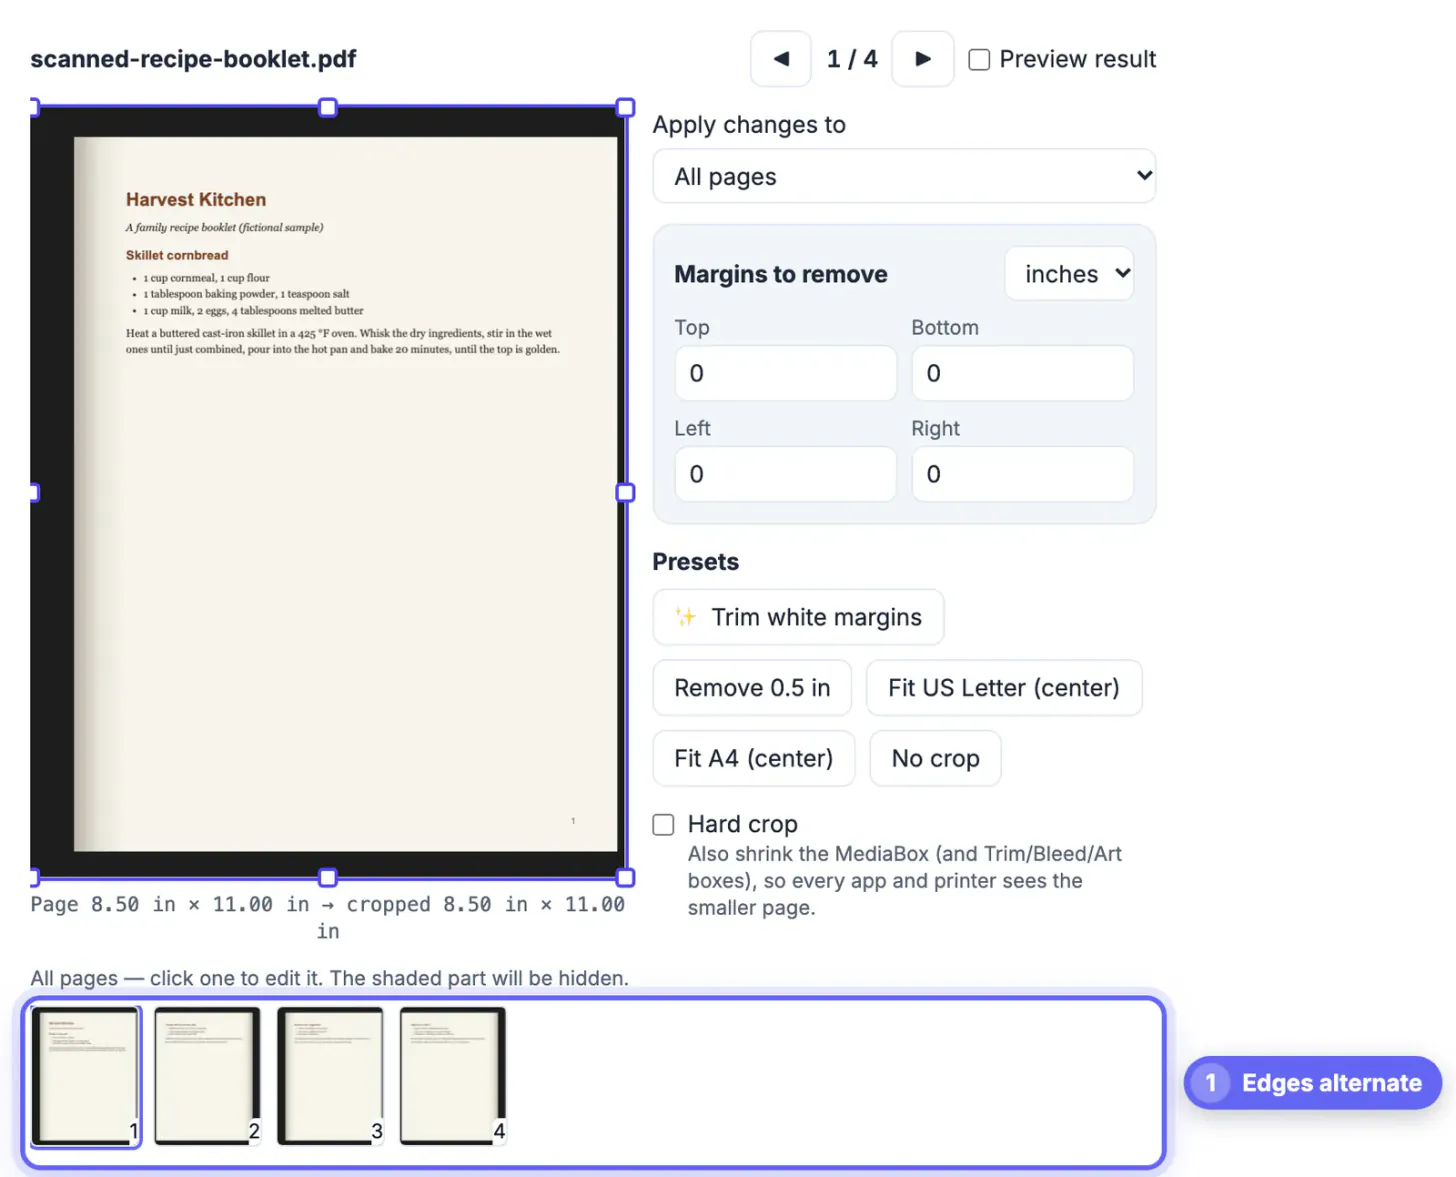Click the Page 8.50 in size readout
The height and width of the screenshot is (1177, 1456).
click(328, 917)
